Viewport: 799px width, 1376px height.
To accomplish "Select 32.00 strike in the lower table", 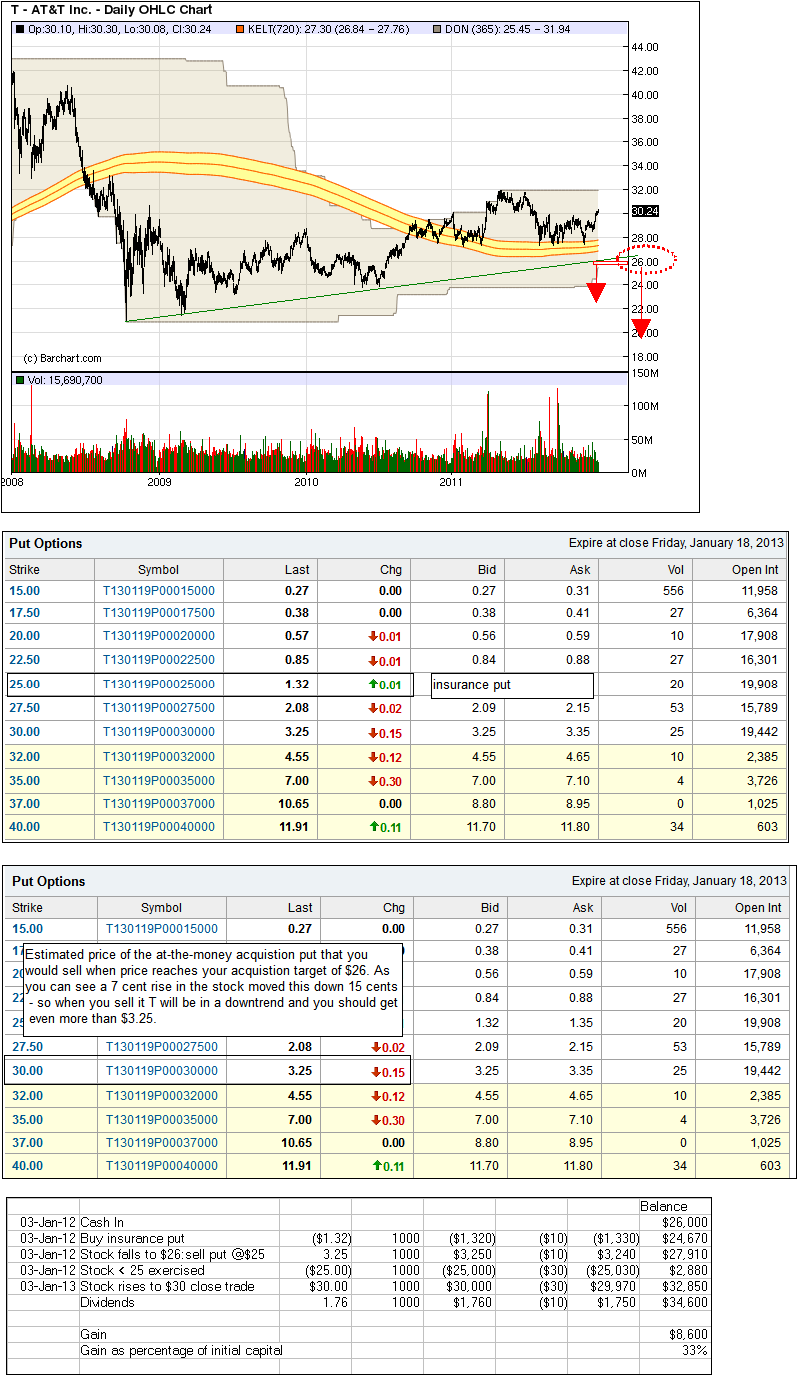I will click(x=27, y=1095).
